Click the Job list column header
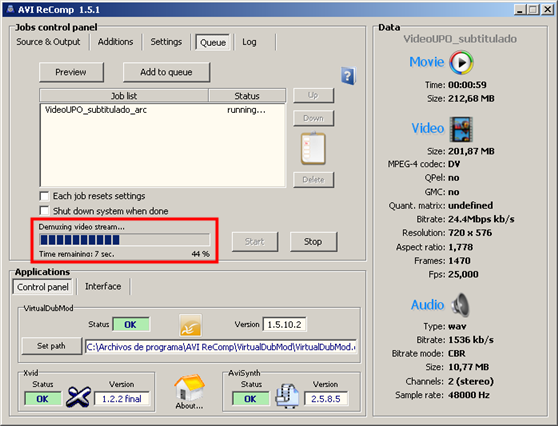 tap(124, 96)
